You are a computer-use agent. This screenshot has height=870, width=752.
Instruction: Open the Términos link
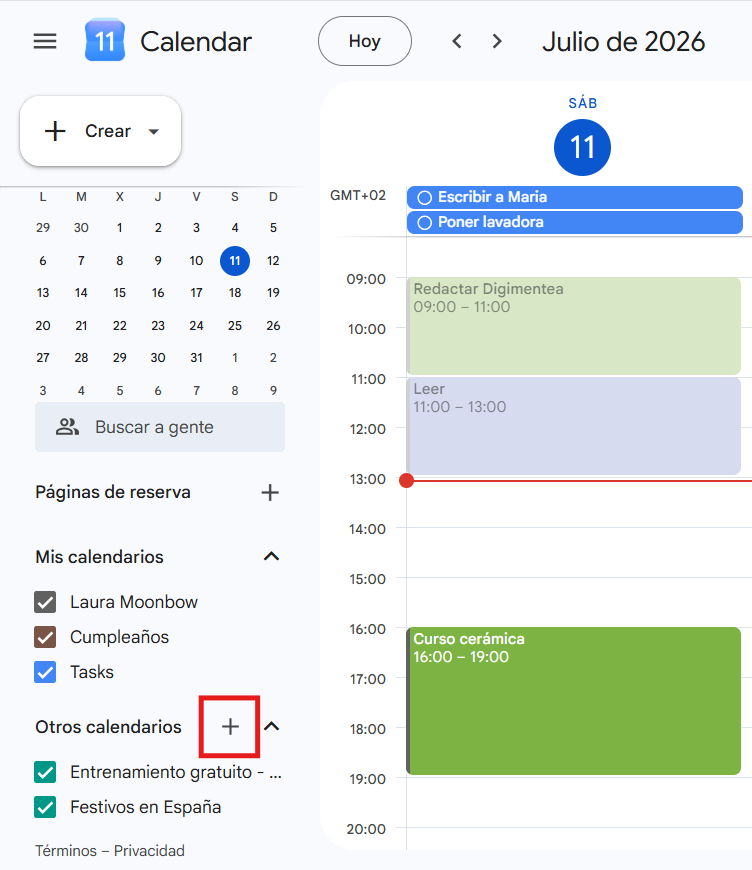pos(65,851)
